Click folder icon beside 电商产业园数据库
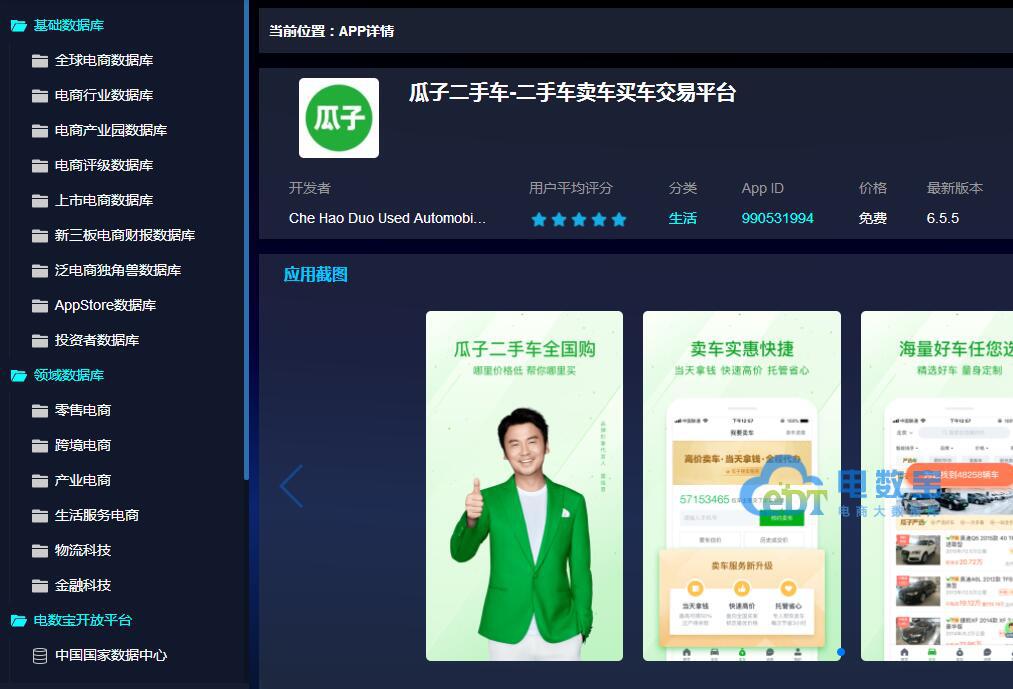 click(x=40, y=131)
